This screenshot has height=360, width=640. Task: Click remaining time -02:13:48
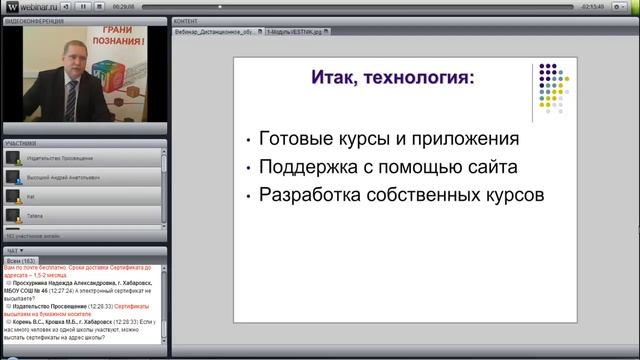[x=592, y=7]
